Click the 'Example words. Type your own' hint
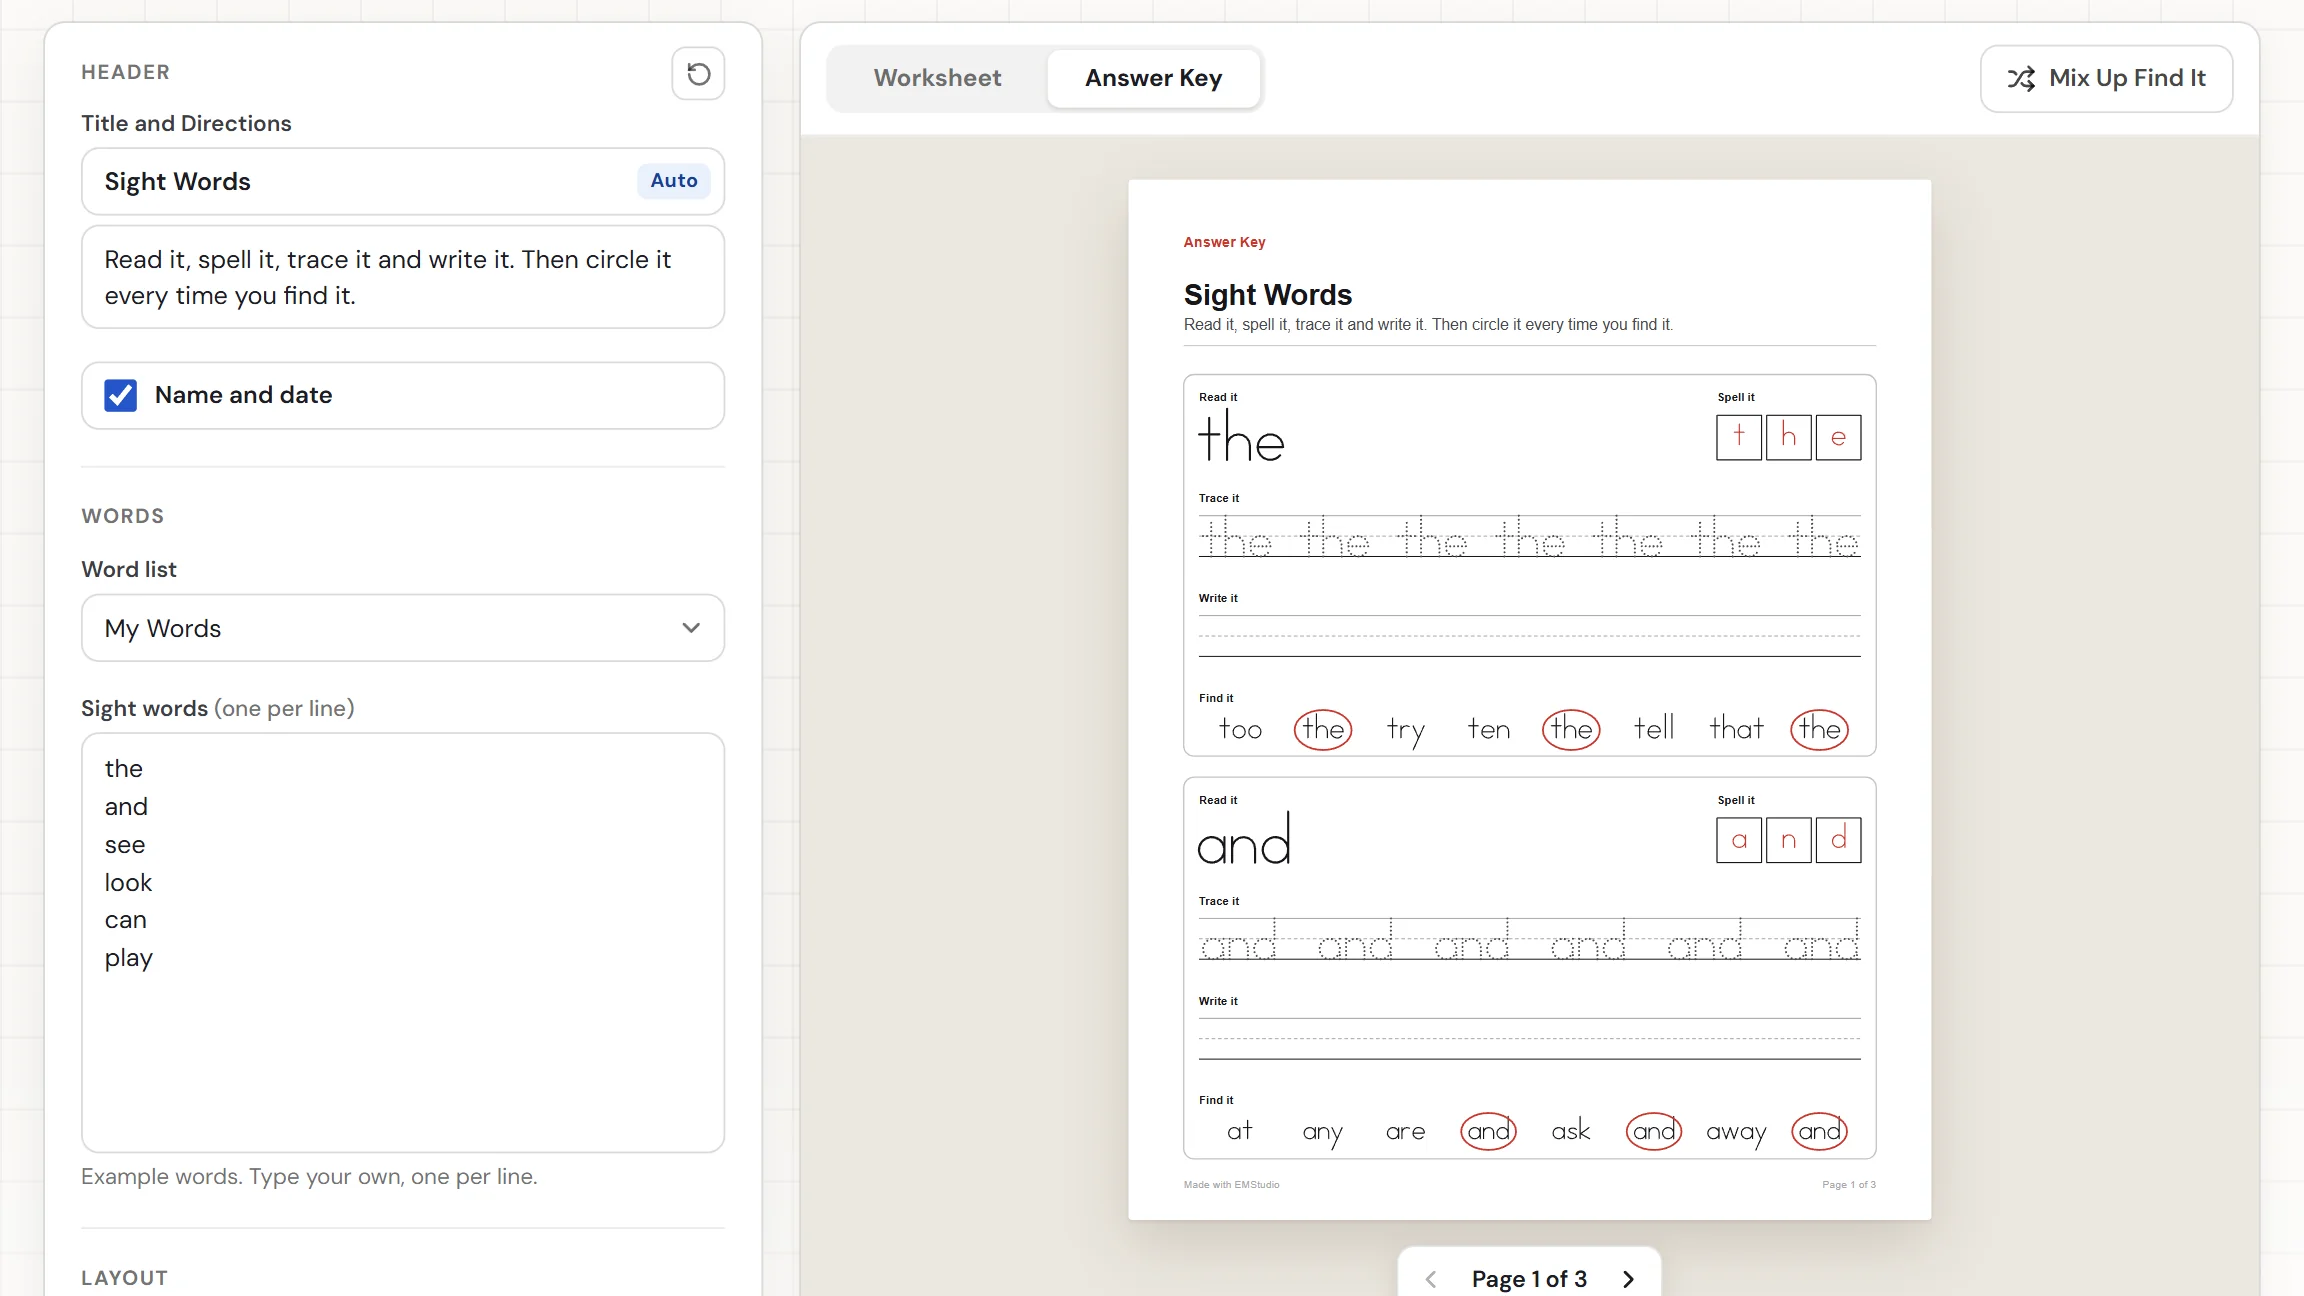2304x1296 pixels. pyautogui.click(x=309, y=1177)
